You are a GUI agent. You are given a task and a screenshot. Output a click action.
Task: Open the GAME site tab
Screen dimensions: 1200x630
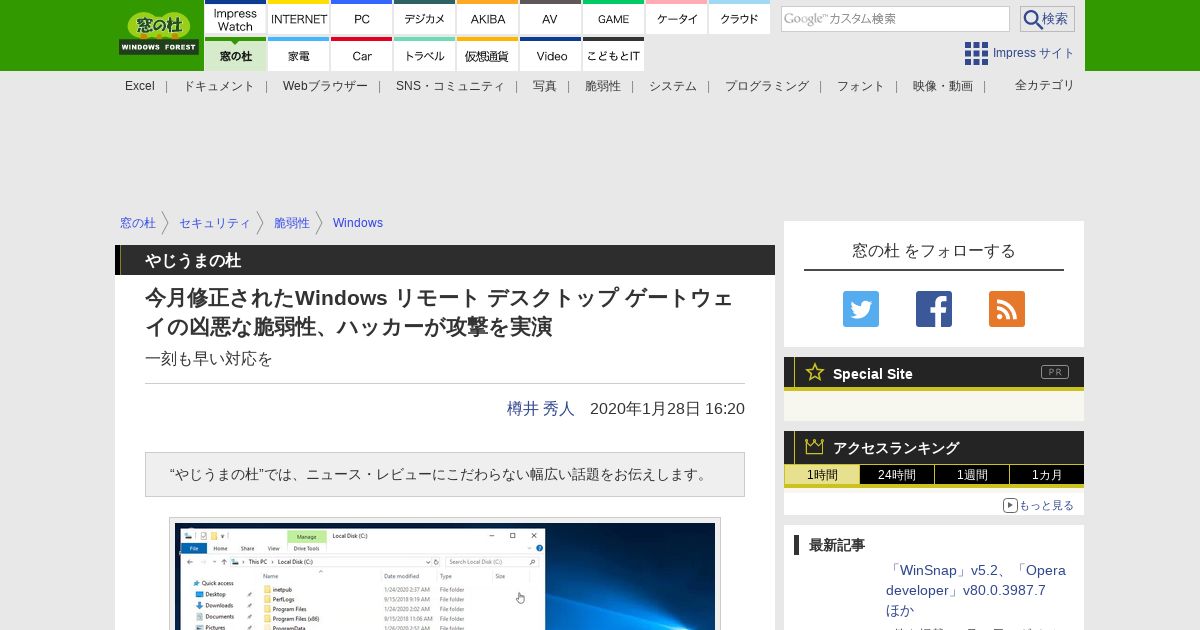613,18
